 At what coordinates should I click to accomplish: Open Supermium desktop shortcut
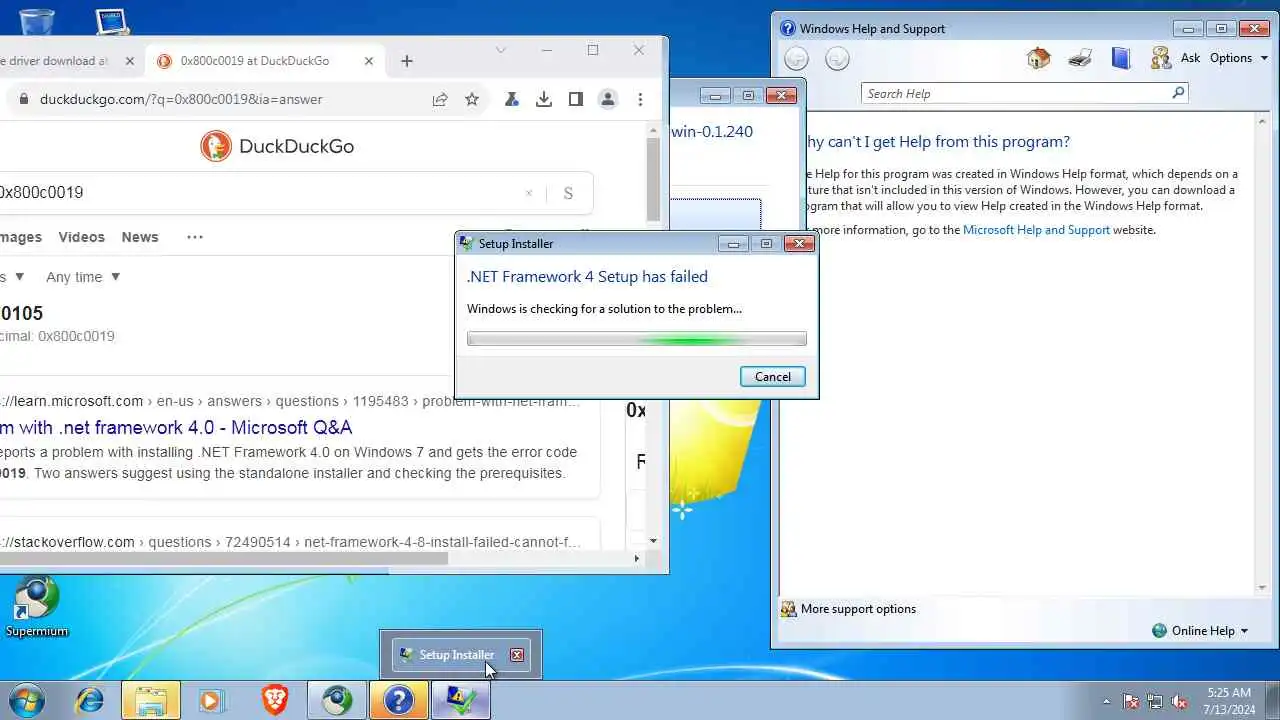[37, 608]
